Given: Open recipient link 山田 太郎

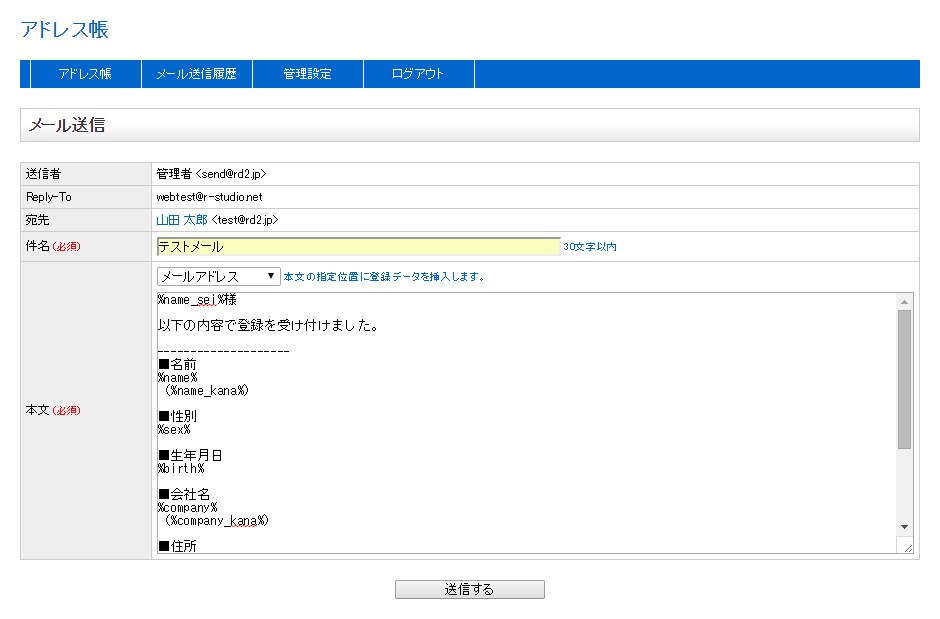Looking at the screenshot, I should (182, 220).
